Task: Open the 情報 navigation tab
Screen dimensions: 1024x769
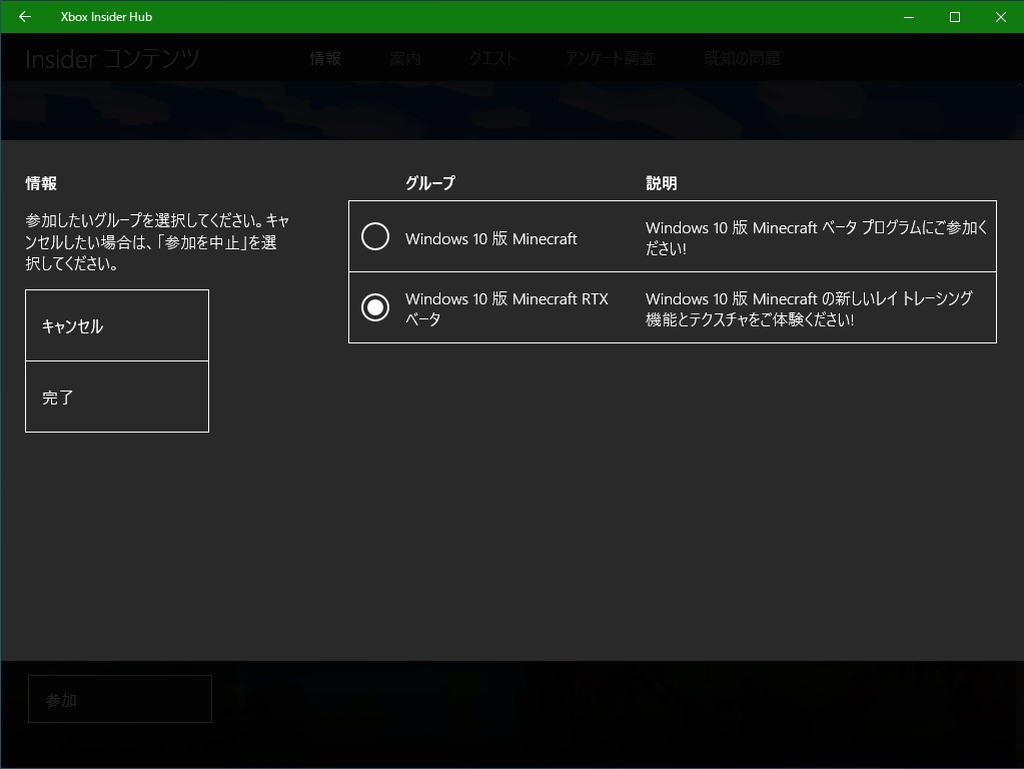Action: click(x=326, y=58)
